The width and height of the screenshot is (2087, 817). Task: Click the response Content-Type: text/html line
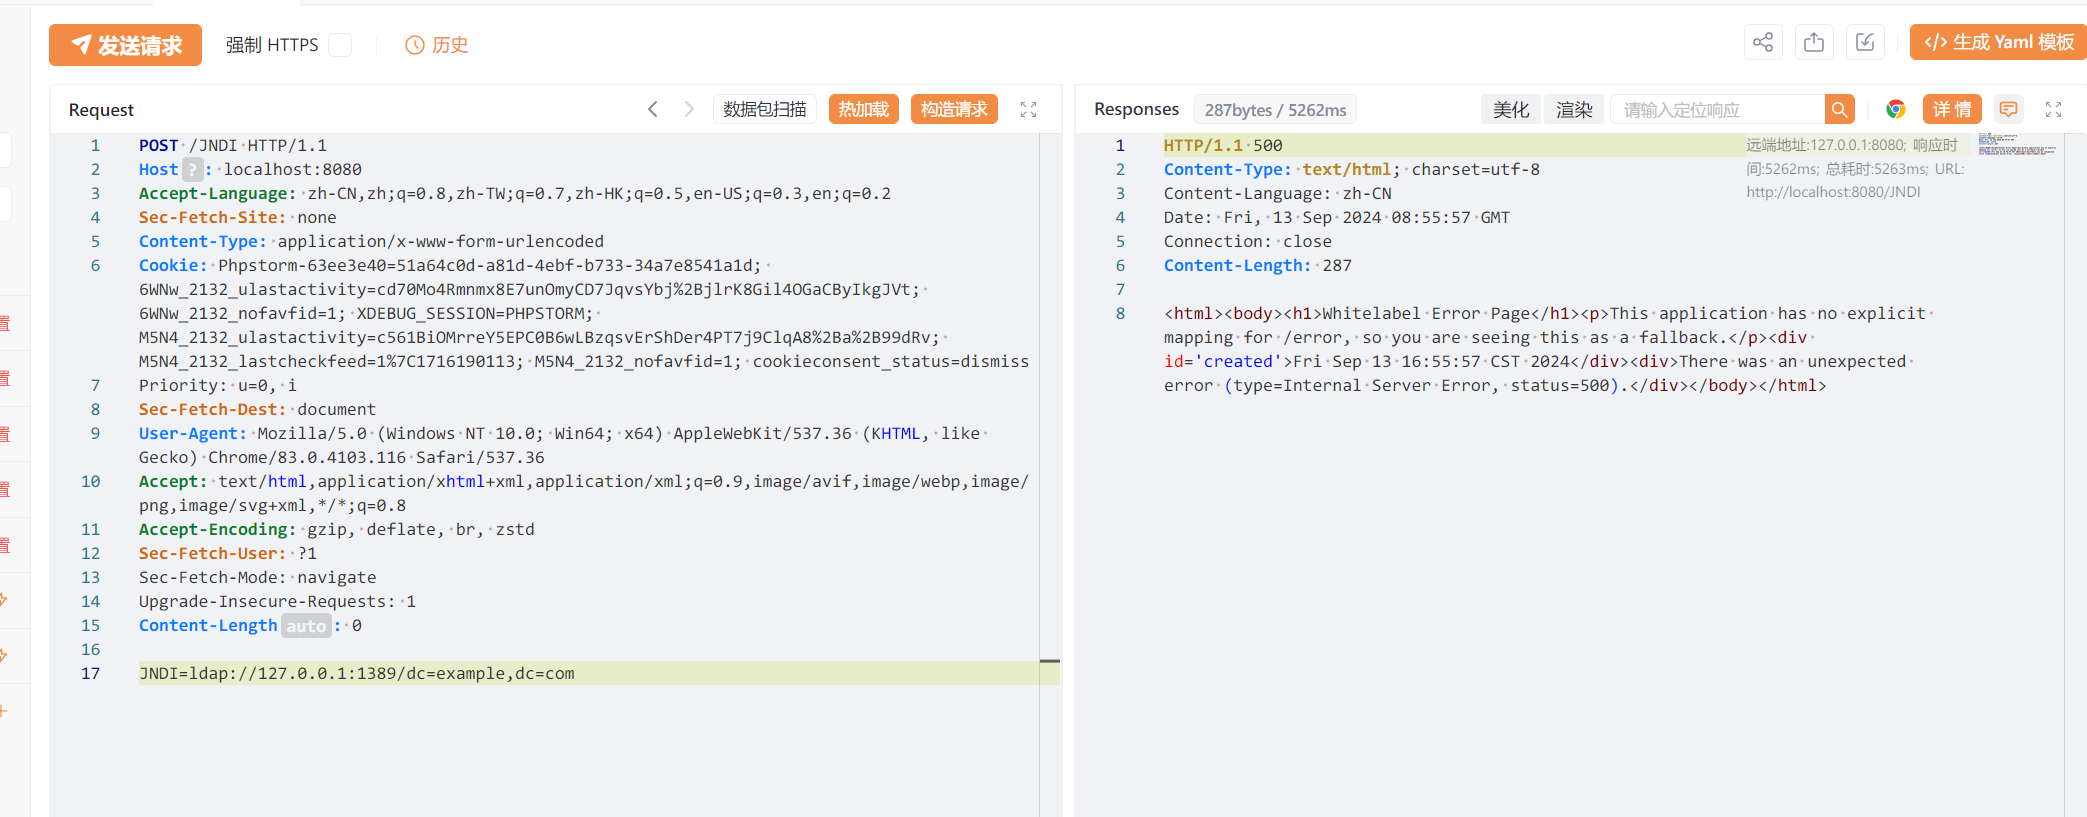1352,169
